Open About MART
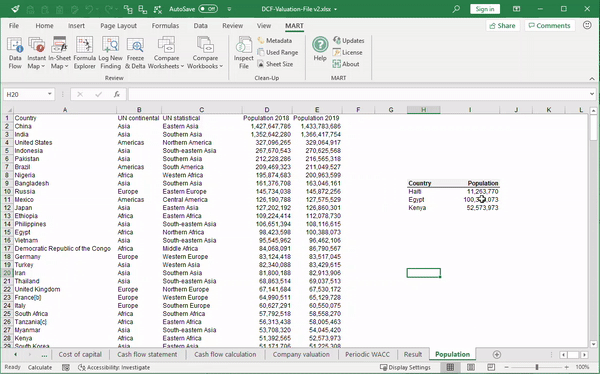This screenshot has width=600, height=374. click(346, 64)
